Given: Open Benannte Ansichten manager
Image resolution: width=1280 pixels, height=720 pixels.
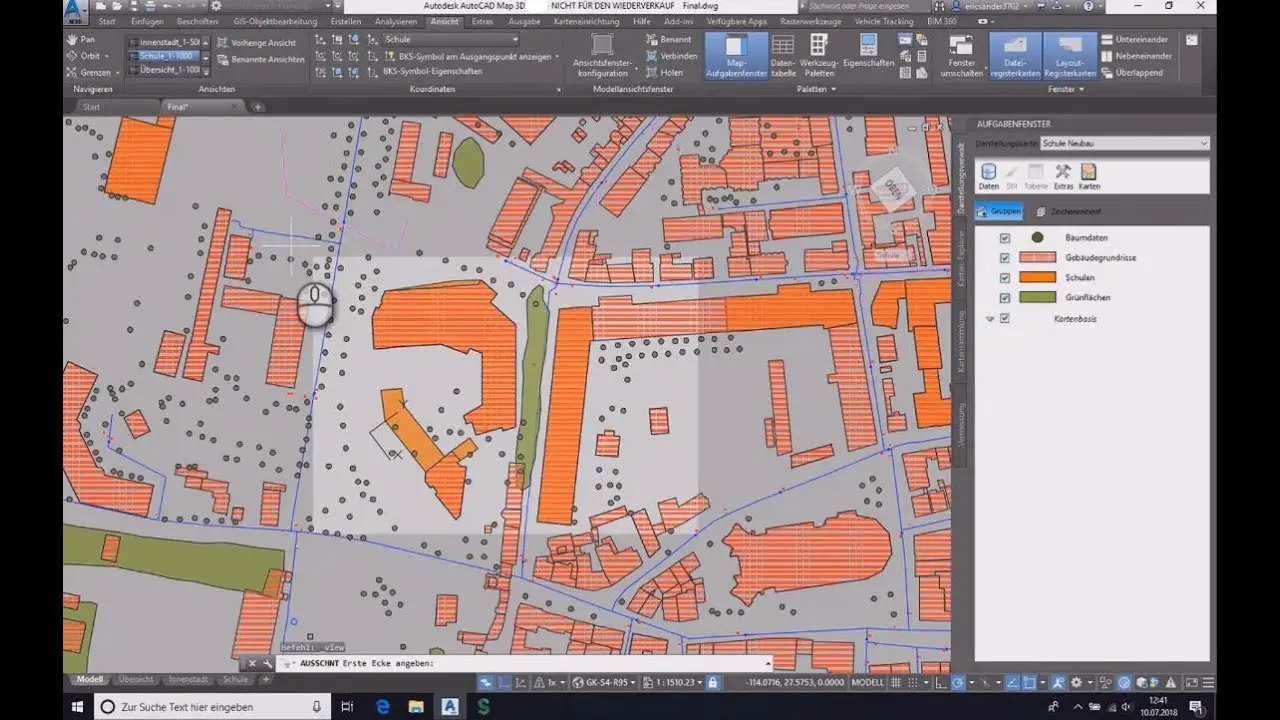Looking at the screenshot, I should (x=260, y=60).
